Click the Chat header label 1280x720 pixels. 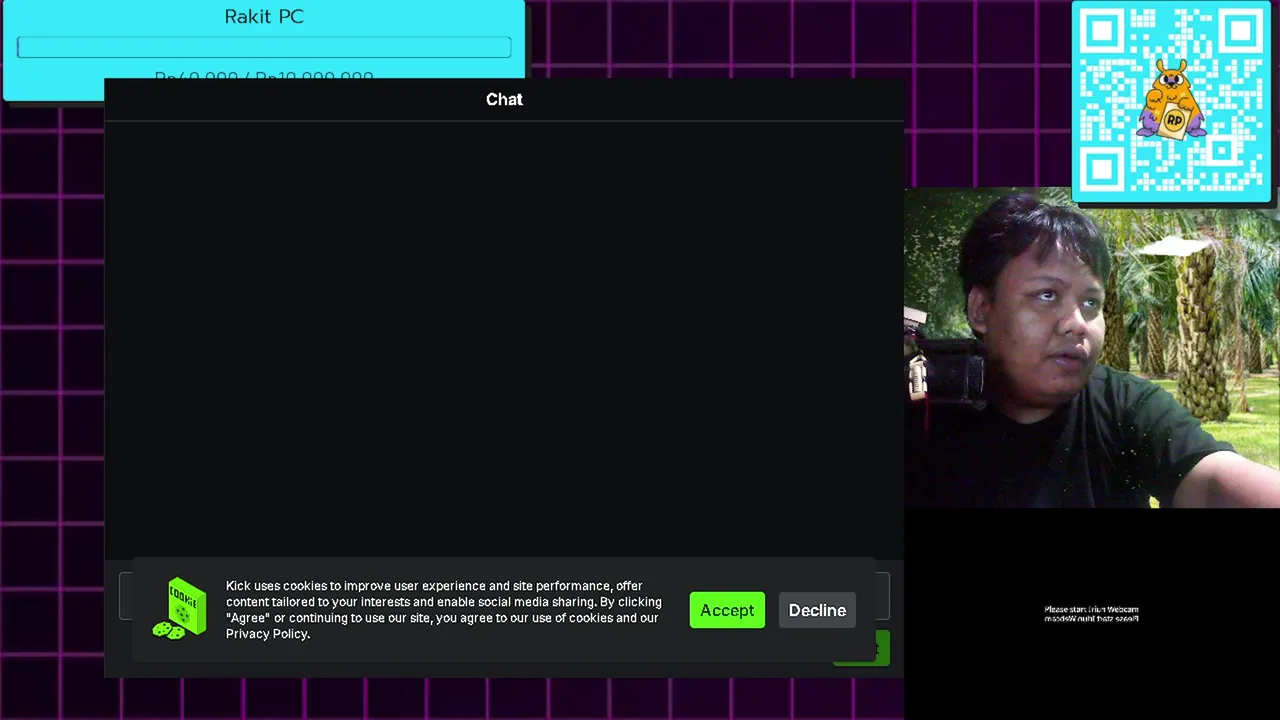(504, 99)
